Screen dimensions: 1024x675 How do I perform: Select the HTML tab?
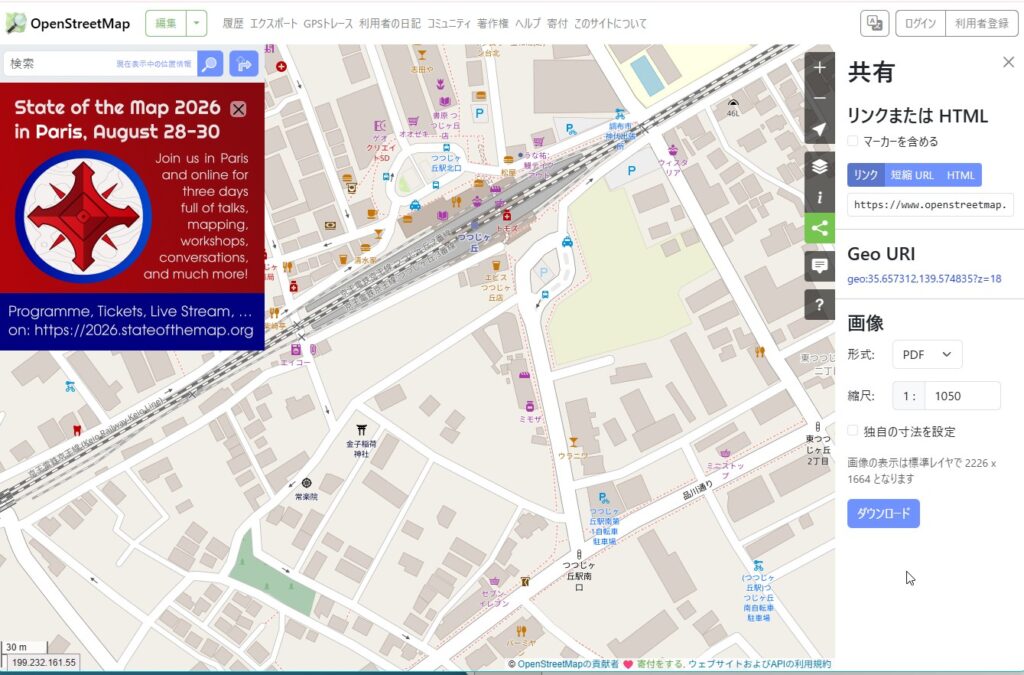960,175
